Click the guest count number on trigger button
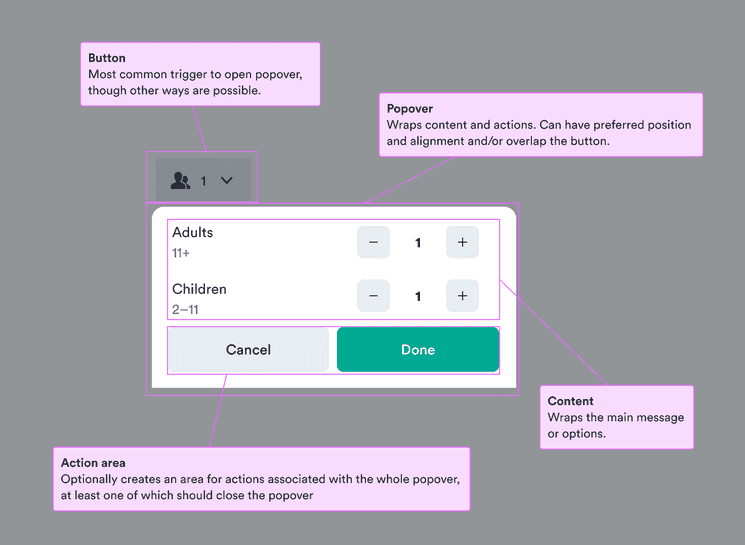Viewport: 745px width, 545px height. (x=204, y=181)
